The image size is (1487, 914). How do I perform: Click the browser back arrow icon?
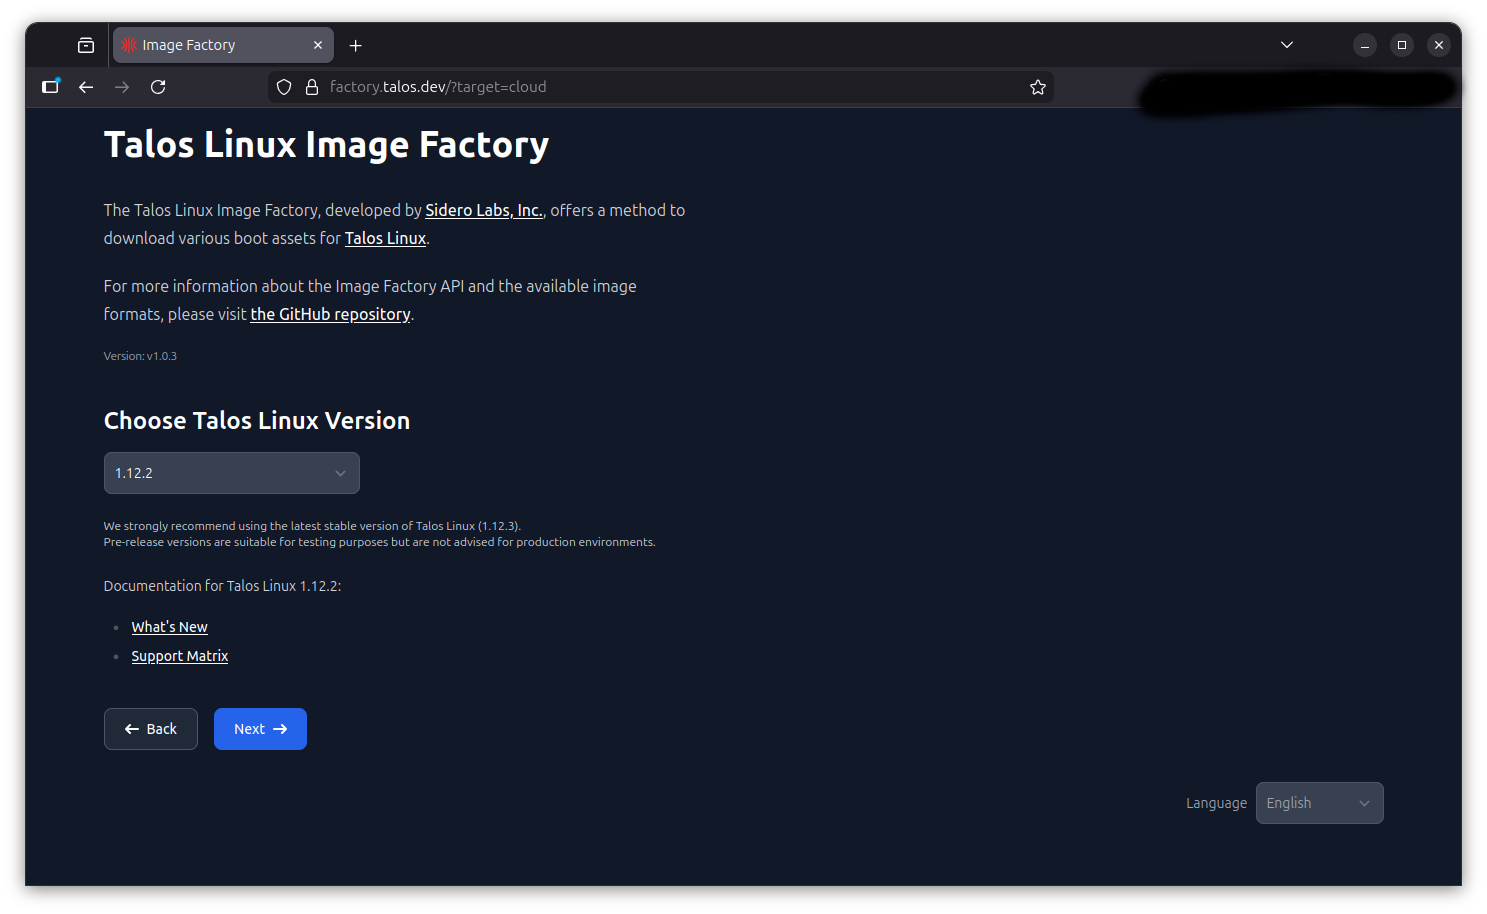click(x=86, y=87)
